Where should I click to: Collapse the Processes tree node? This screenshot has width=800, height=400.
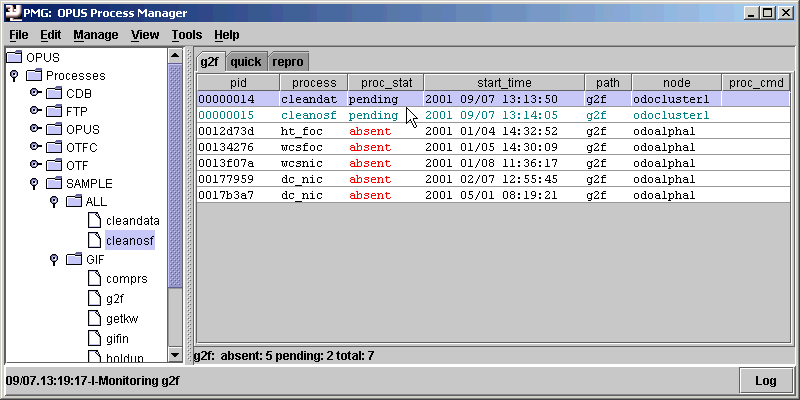coord(14,75)
